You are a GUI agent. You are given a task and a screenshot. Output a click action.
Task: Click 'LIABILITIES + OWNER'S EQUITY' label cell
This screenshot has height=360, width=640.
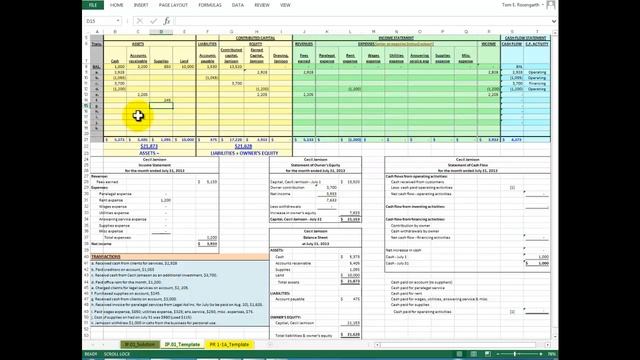pyautogui.click(x=244, y=153)
